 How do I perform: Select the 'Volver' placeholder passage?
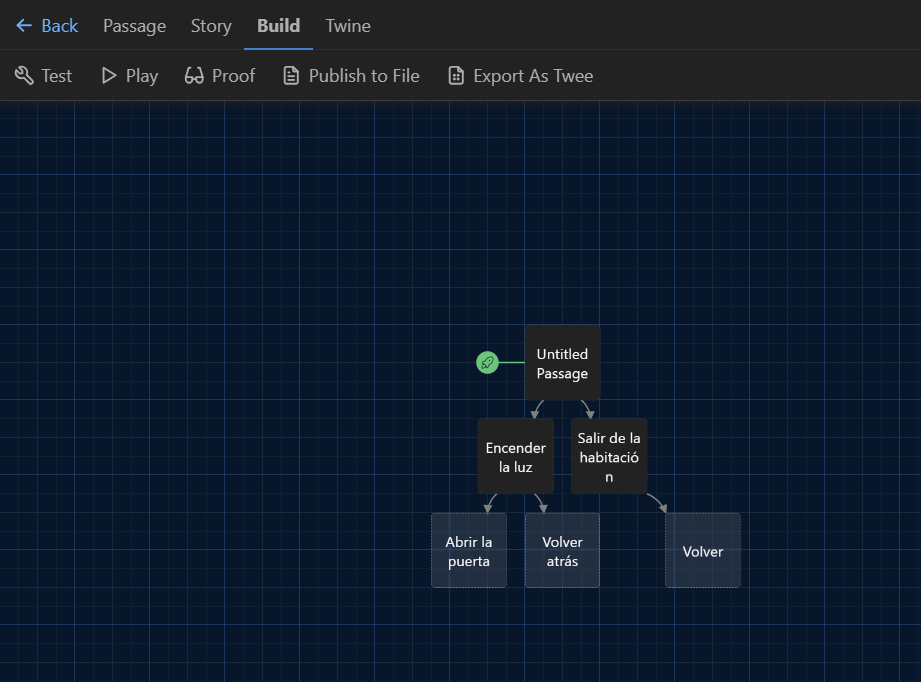point(703,551)
